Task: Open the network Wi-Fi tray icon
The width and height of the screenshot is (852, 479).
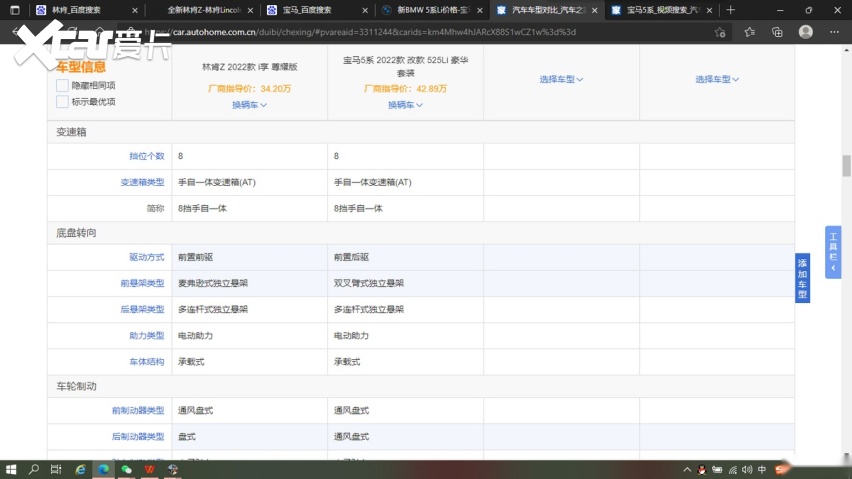Action: click(x=733, y=470)
